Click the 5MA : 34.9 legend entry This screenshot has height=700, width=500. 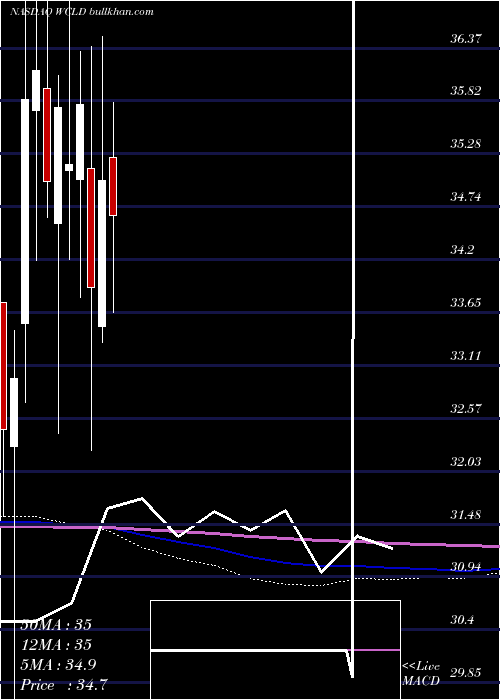click(59, 665)
